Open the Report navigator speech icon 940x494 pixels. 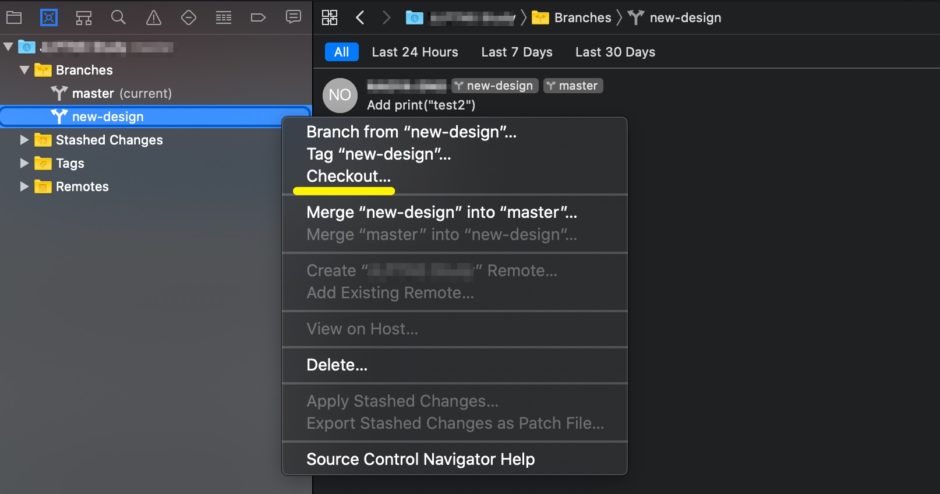pos(293,17)
